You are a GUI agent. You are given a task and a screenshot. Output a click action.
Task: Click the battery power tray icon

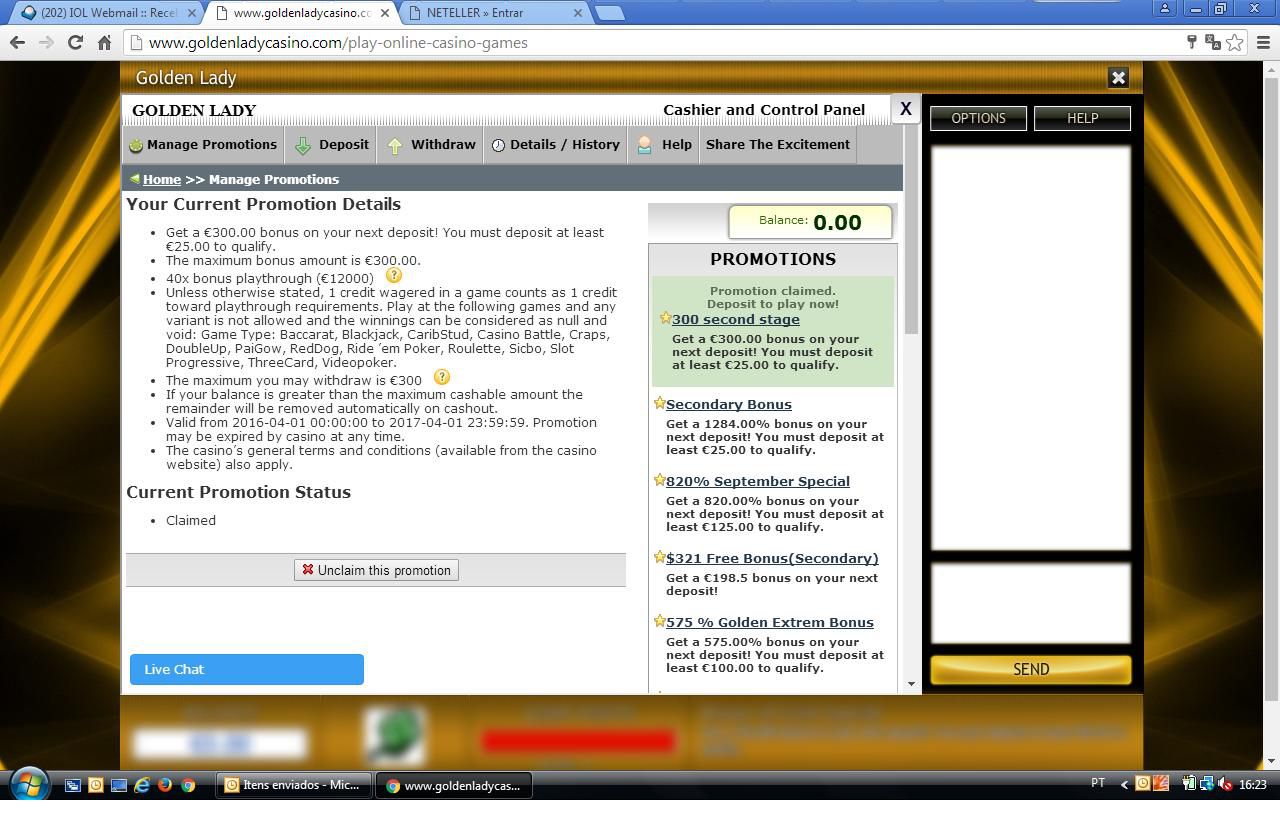1189,784
